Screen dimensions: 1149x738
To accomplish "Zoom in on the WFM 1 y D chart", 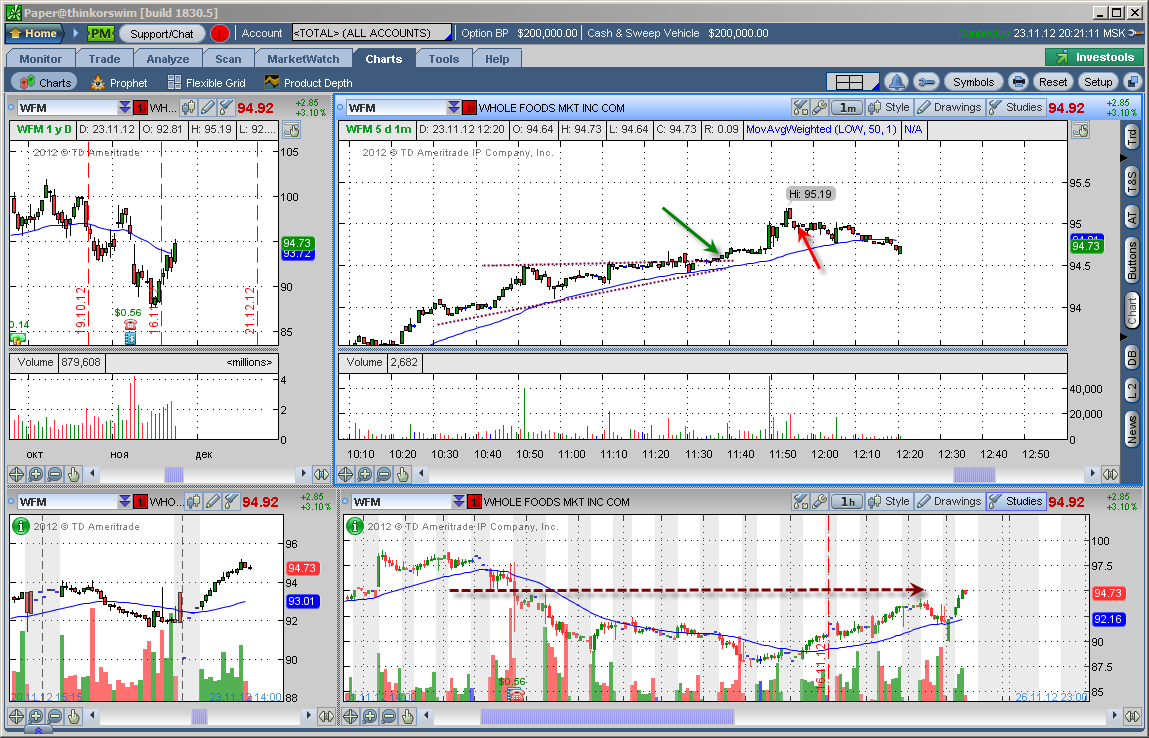I will [x=35, y=474].
